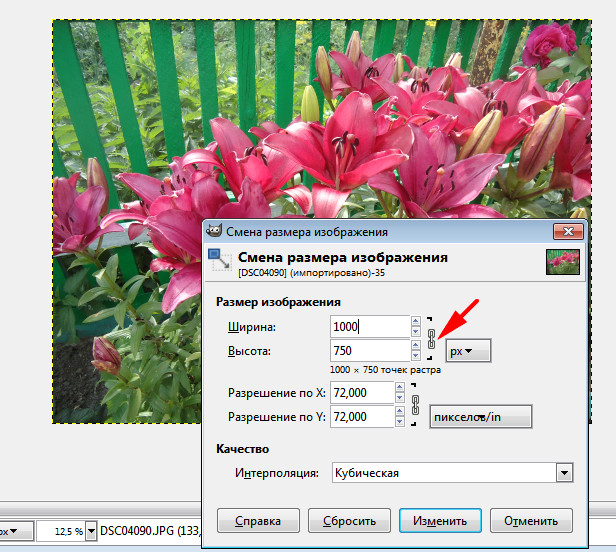Viewport: 616px width, 552px height.
Task: Click the Разрешение по X input field
Action: pyautogui.click(x=362, y=392)
